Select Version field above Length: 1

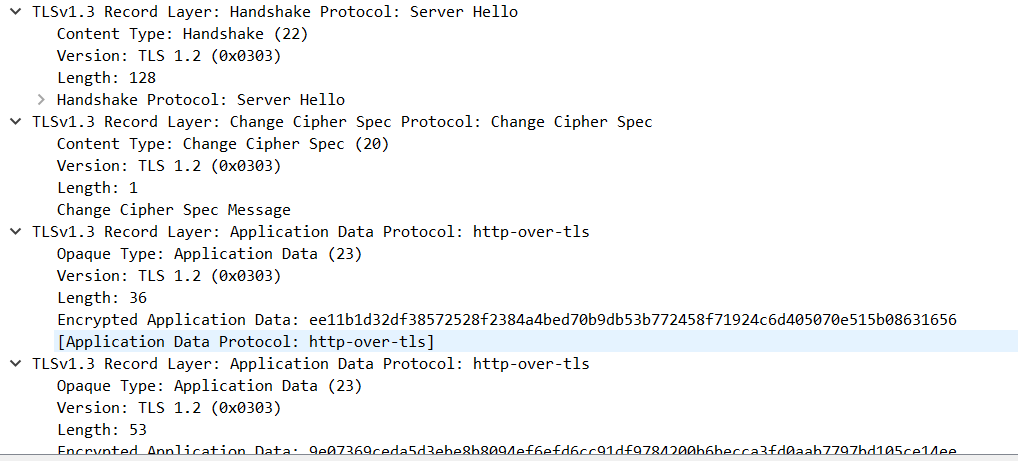[168, 166]
